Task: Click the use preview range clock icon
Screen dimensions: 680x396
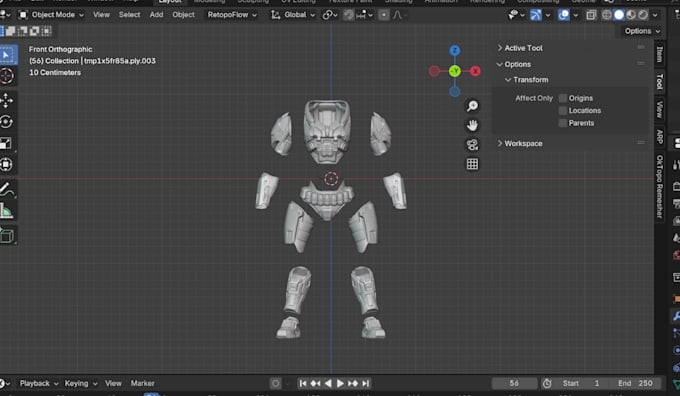Action: coord(547,383)
